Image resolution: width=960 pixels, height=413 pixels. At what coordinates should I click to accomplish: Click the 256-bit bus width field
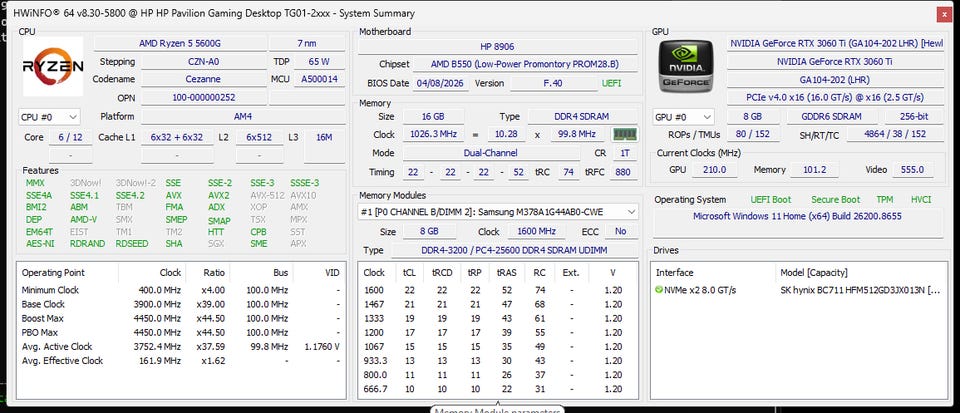pyautogui.click(x=915, y=116)
